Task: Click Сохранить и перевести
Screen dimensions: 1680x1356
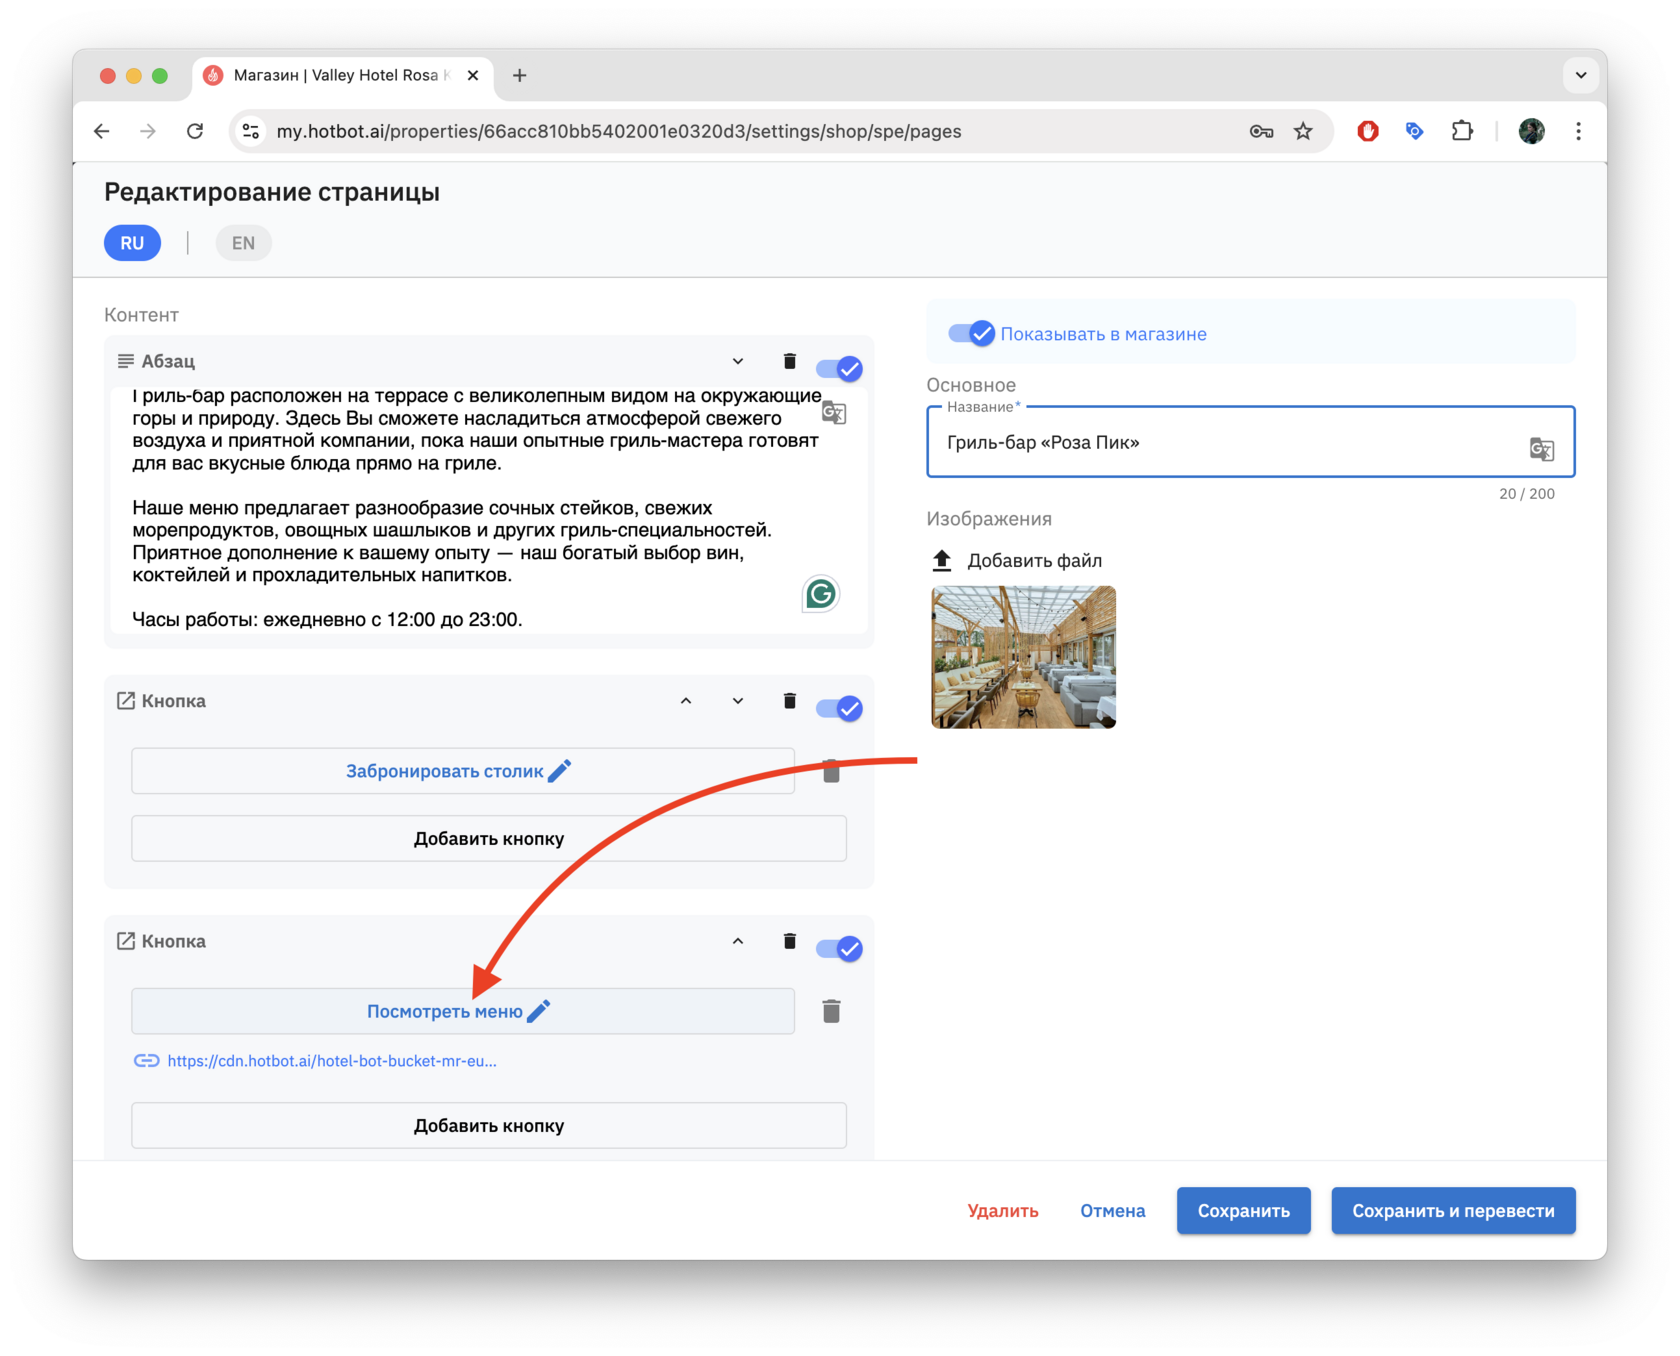Action: [1454, 1211]
